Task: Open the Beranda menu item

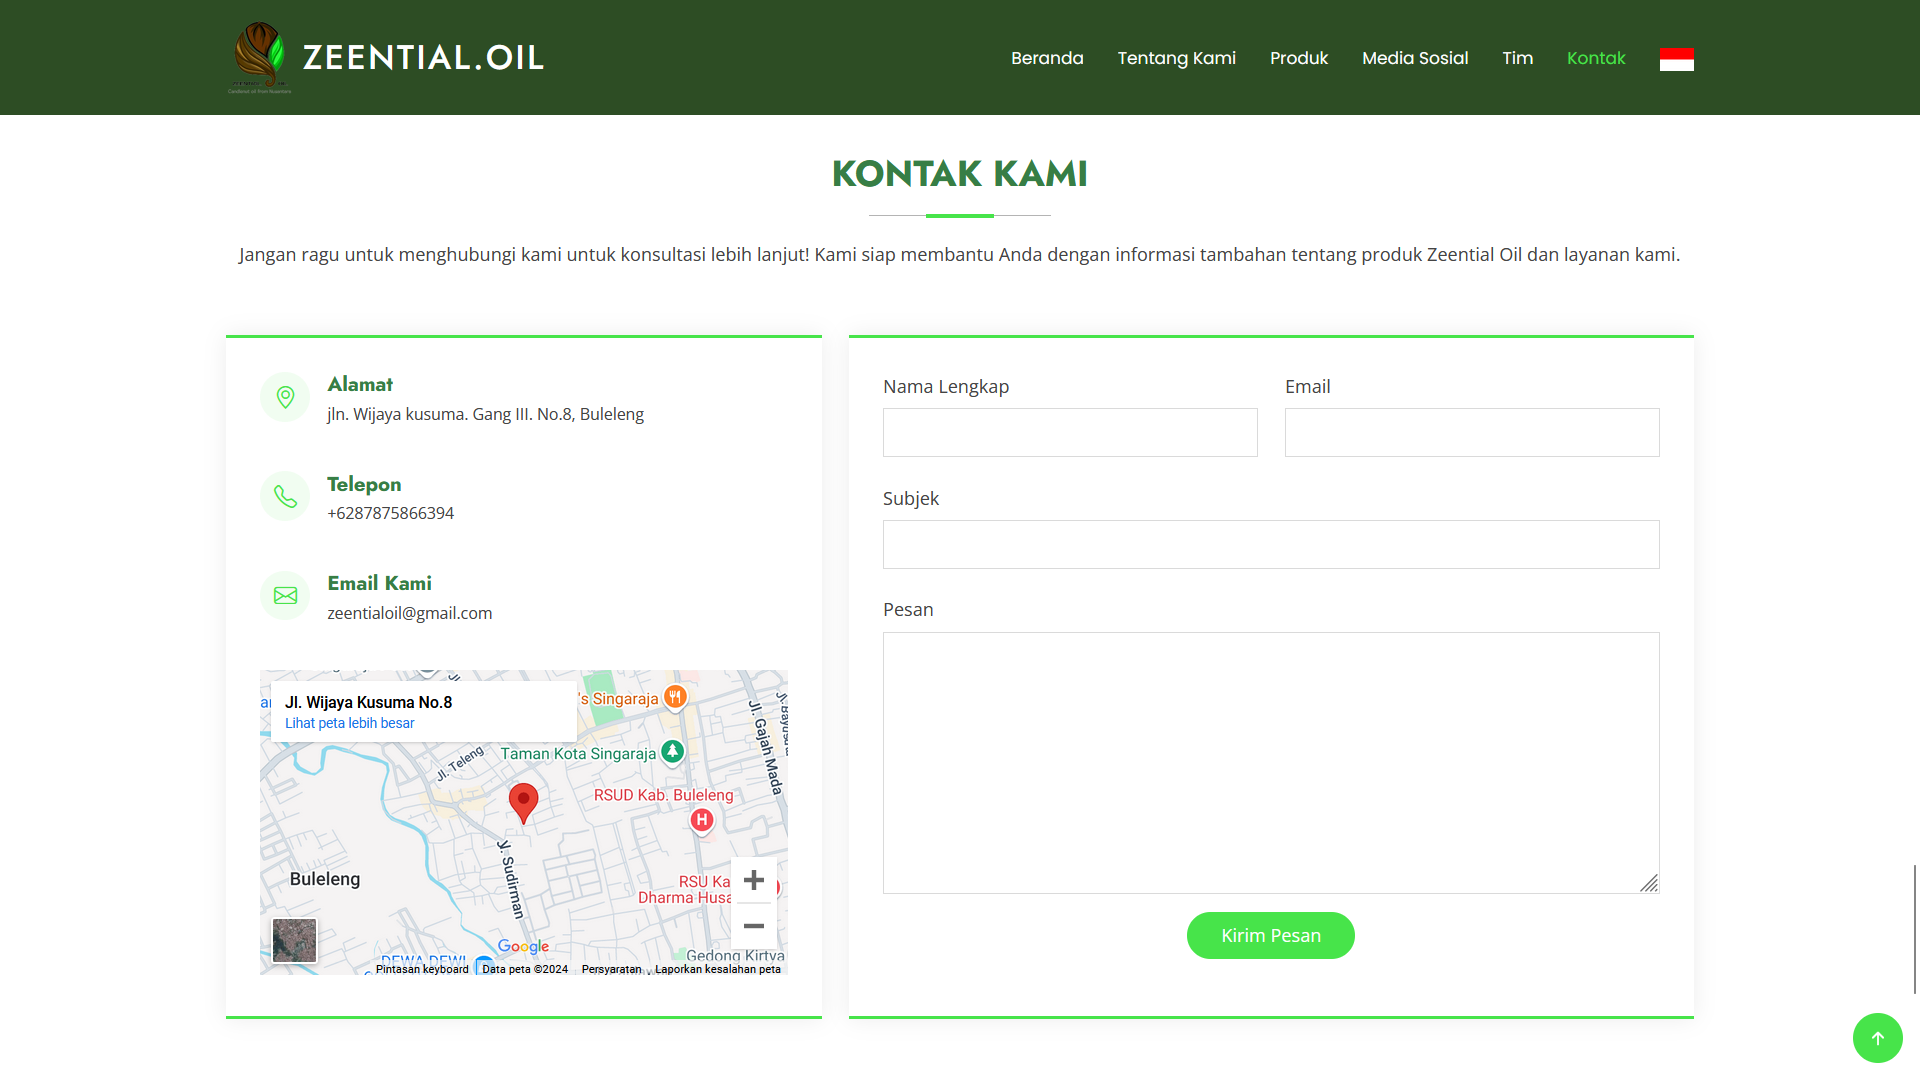Action: tap(1047, 58)
